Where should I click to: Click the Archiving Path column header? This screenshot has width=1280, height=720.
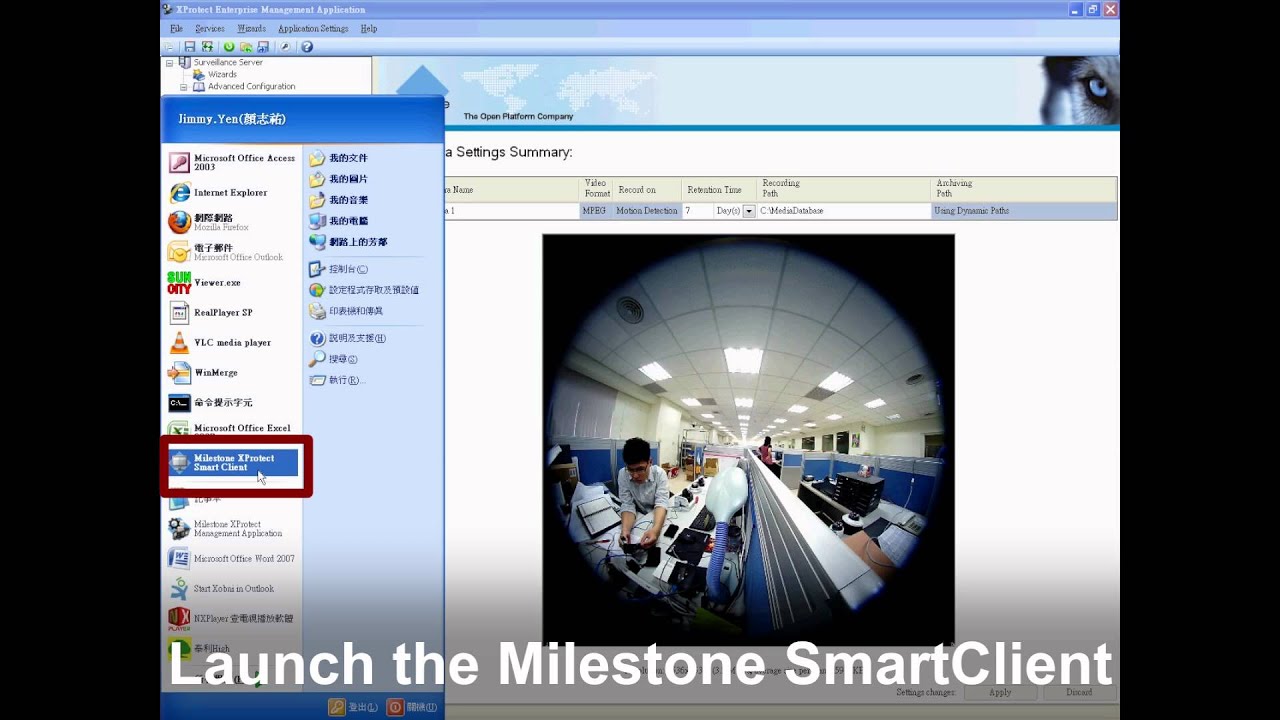pyautogui.click(x=1024, y=189)
